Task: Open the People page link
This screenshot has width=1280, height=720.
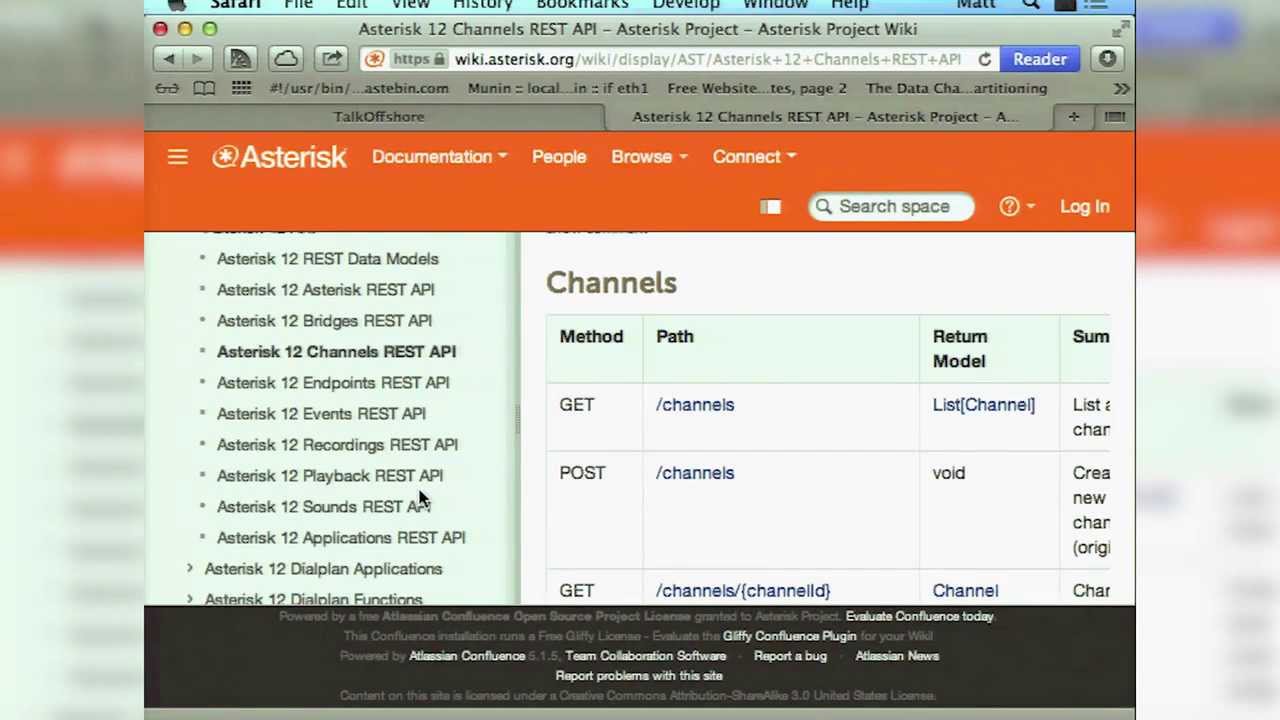Action: [559, 157]
